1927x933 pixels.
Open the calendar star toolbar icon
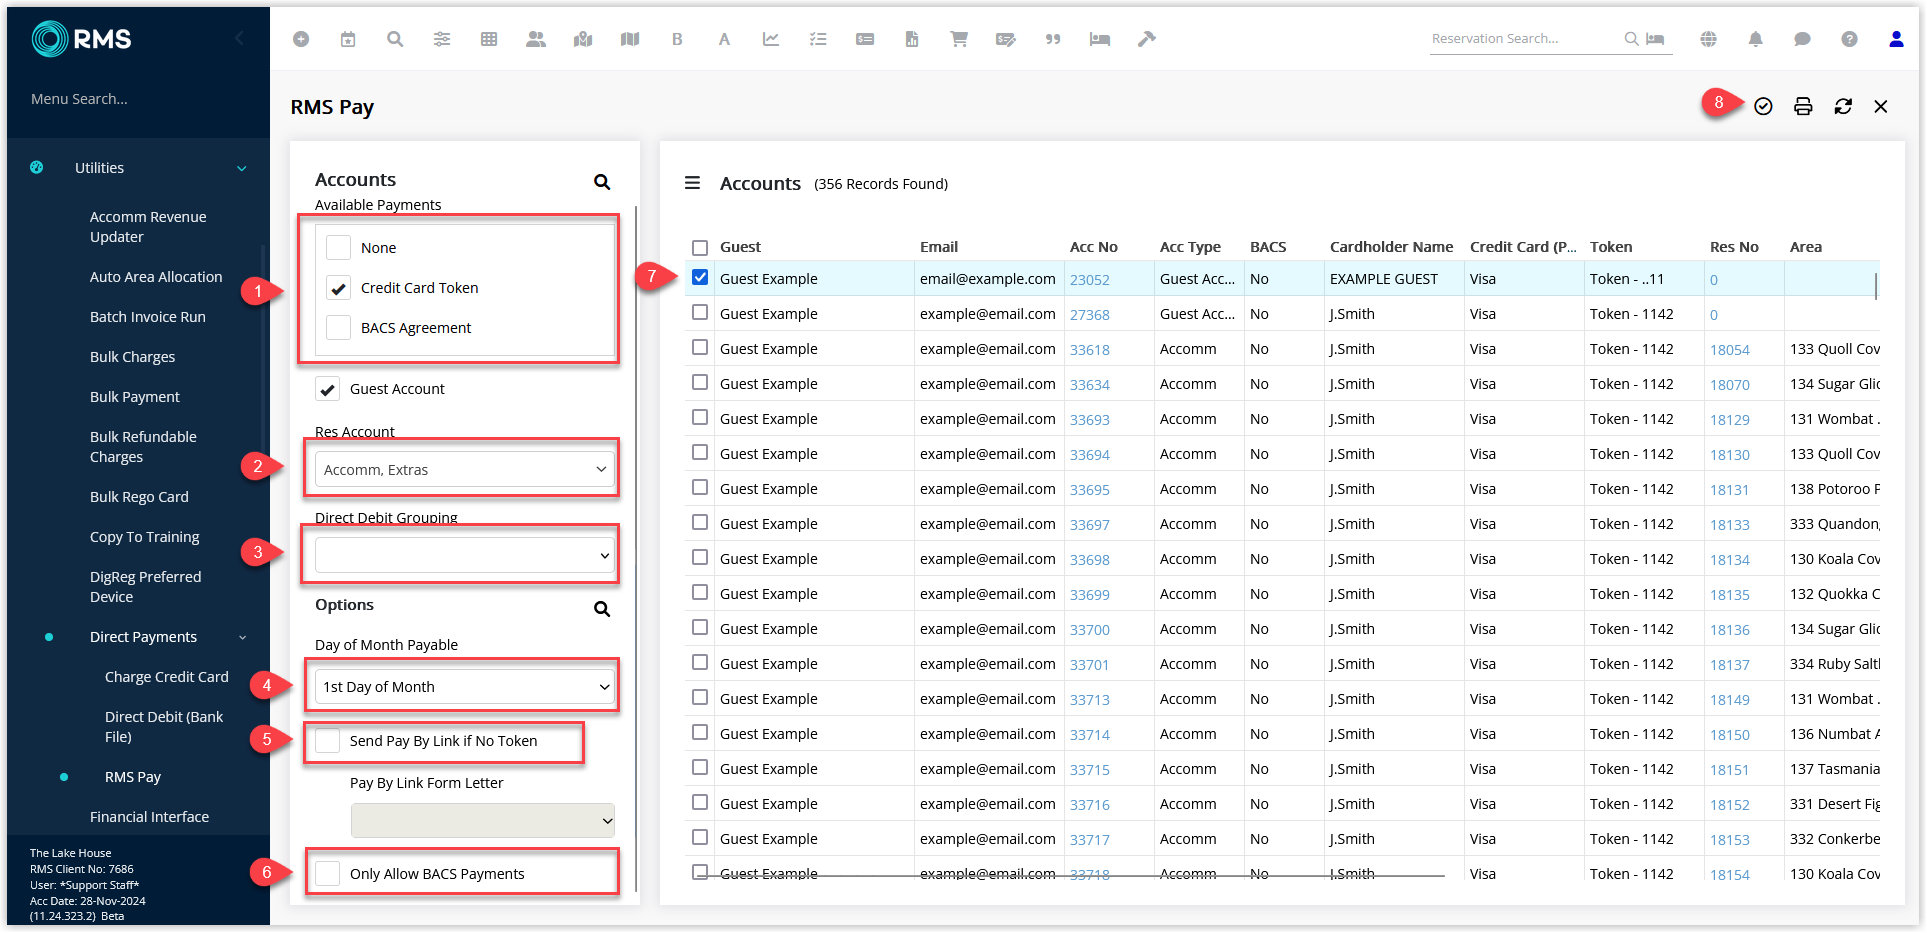(348, 39)
